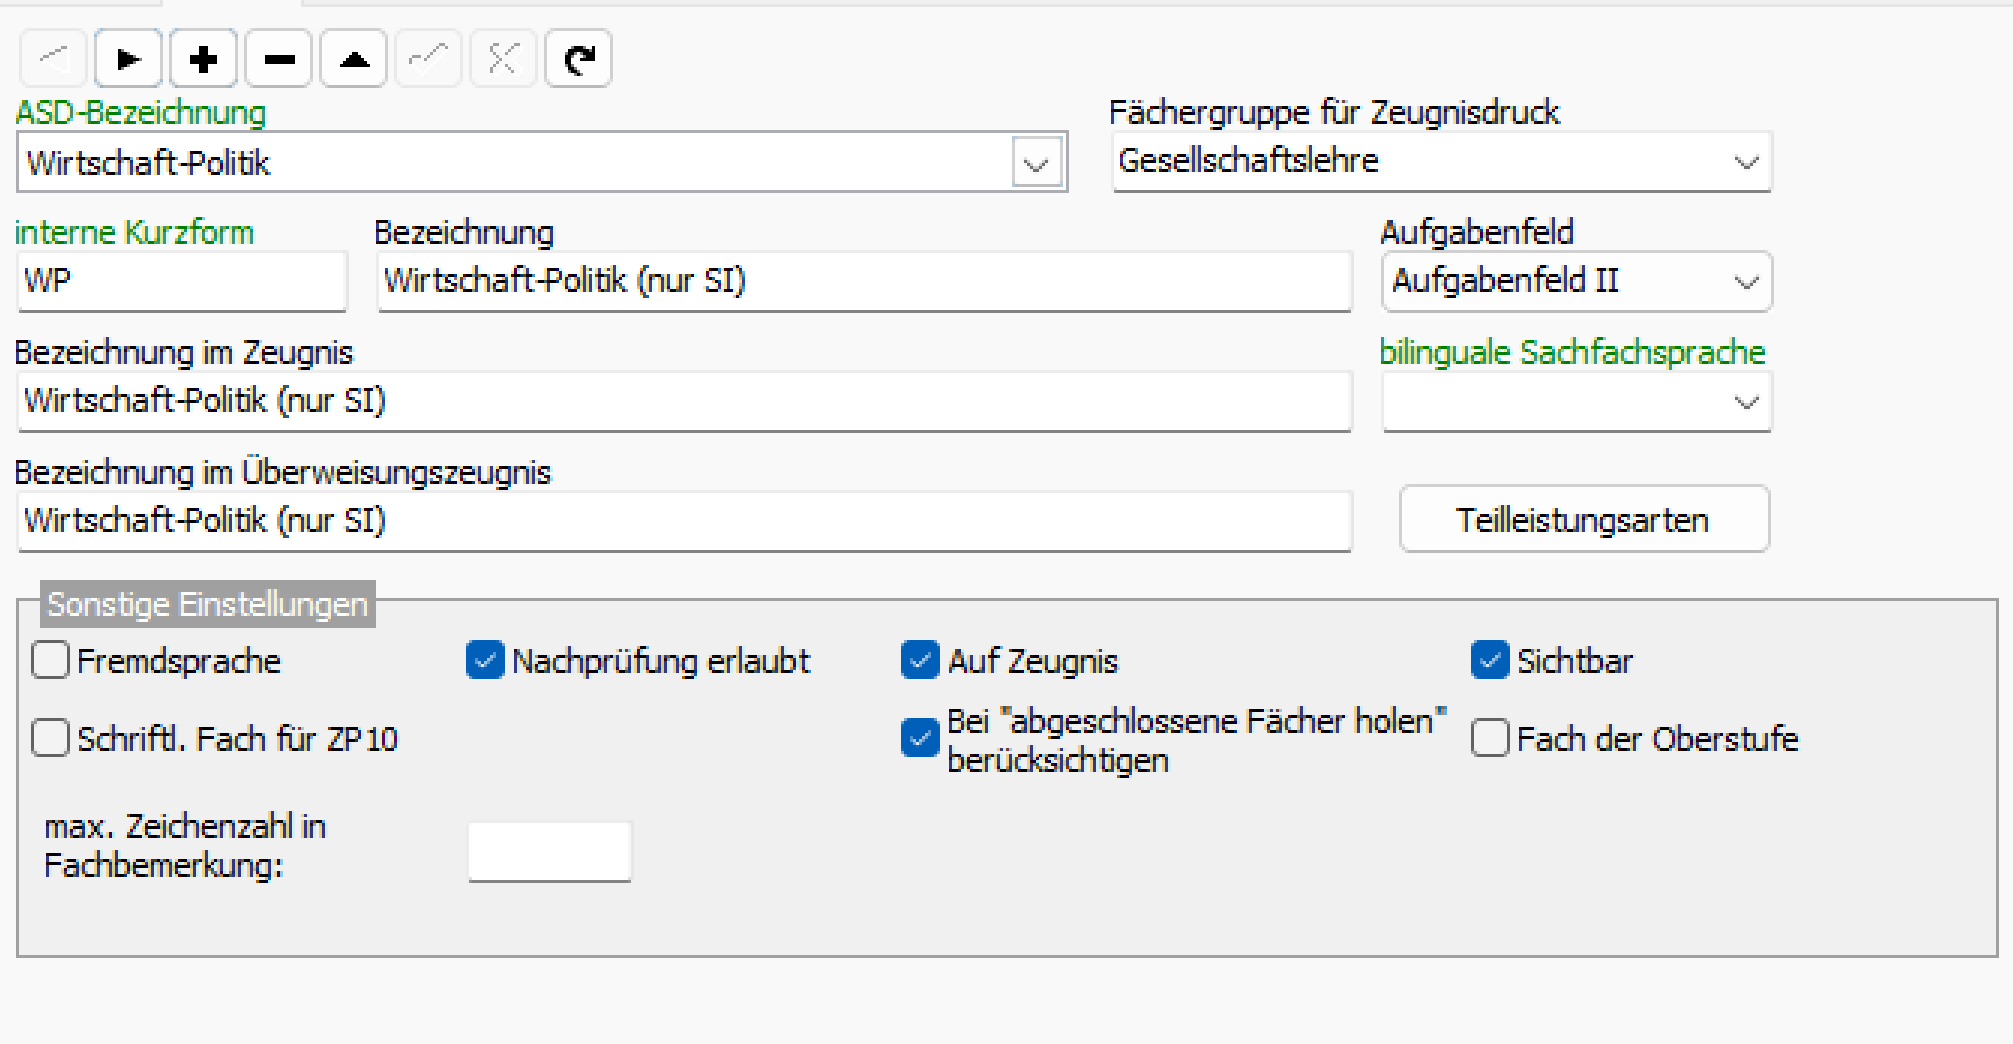Screen dimensions: 2013x1044
Task: Click the X cancel icon
Action: pyautogui.click(x=503, y=59)
